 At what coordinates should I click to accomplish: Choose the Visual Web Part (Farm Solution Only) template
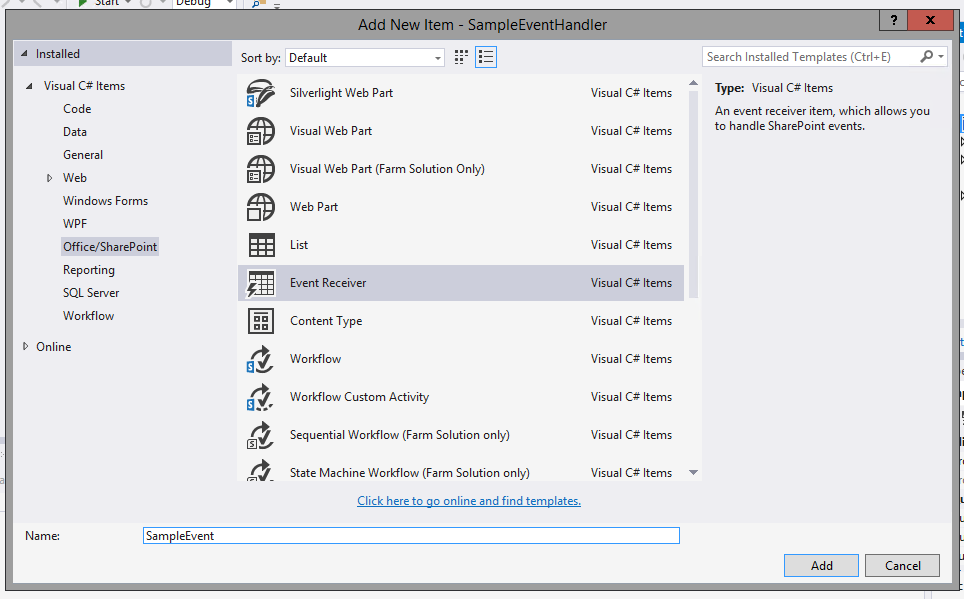[385, 168]
